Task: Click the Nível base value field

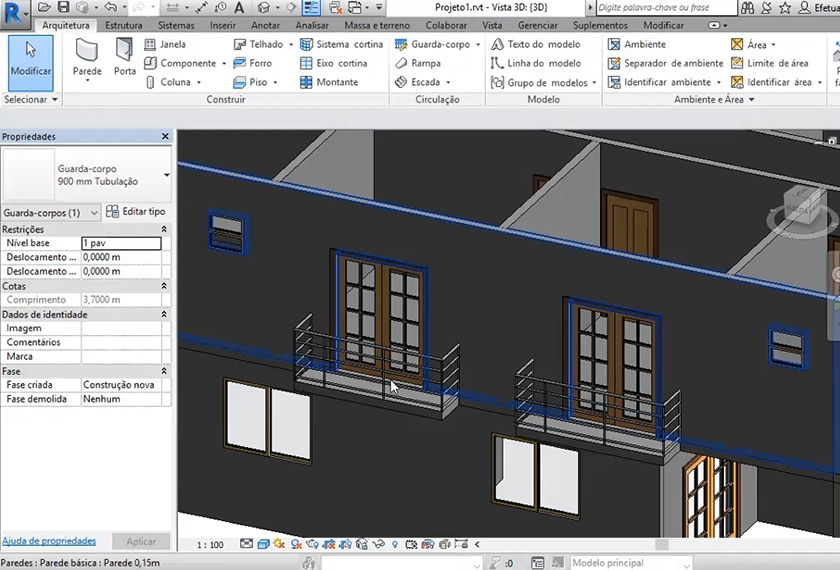Action: click(x=121, y=243)
